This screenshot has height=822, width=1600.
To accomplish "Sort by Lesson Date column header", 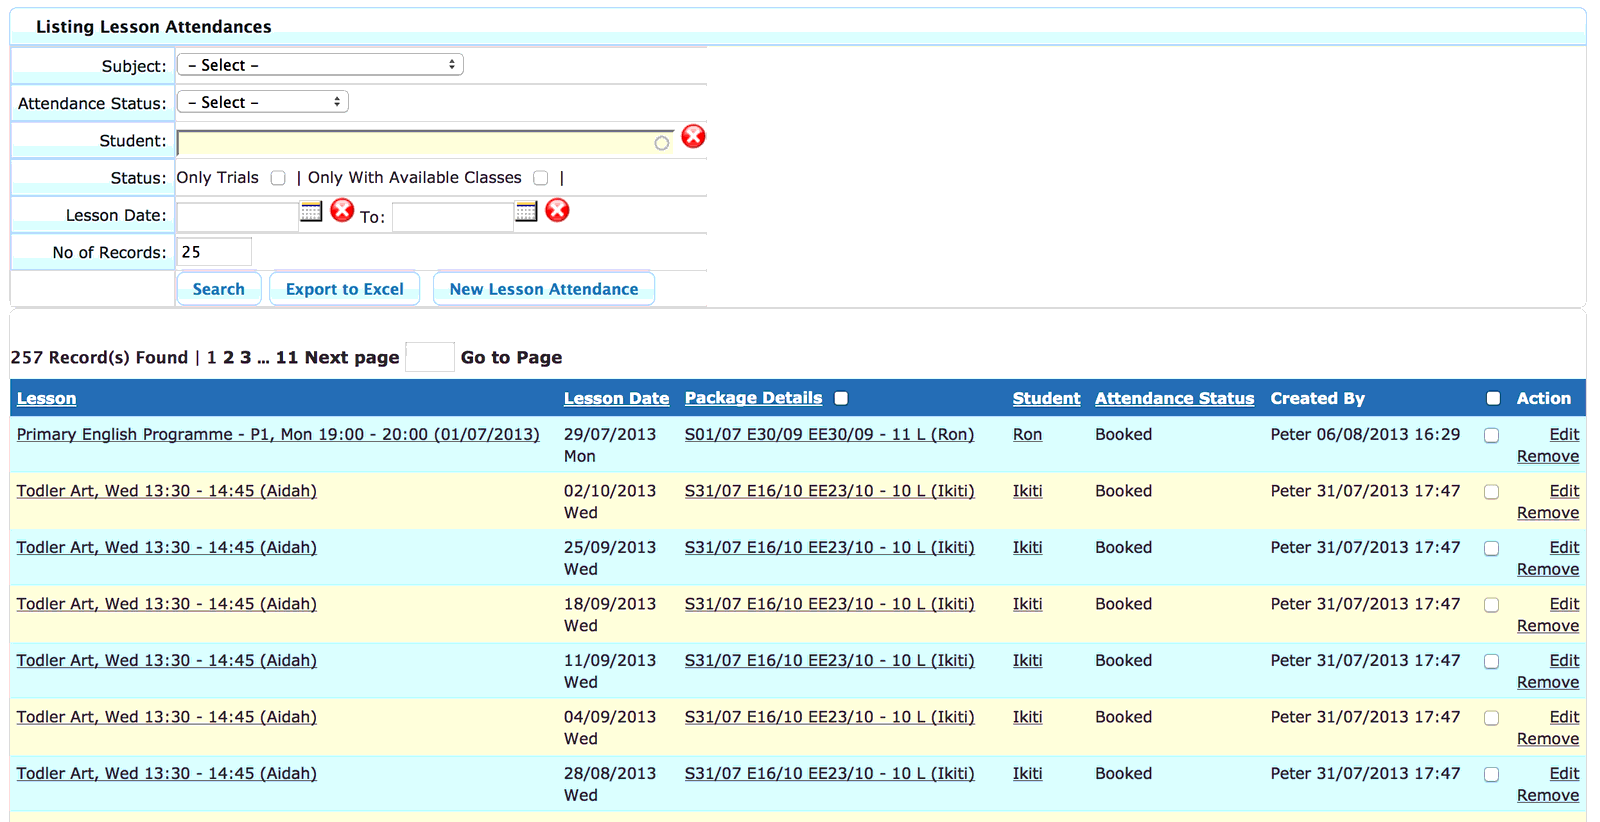I will pyautogui.click(x=616, y=398).
